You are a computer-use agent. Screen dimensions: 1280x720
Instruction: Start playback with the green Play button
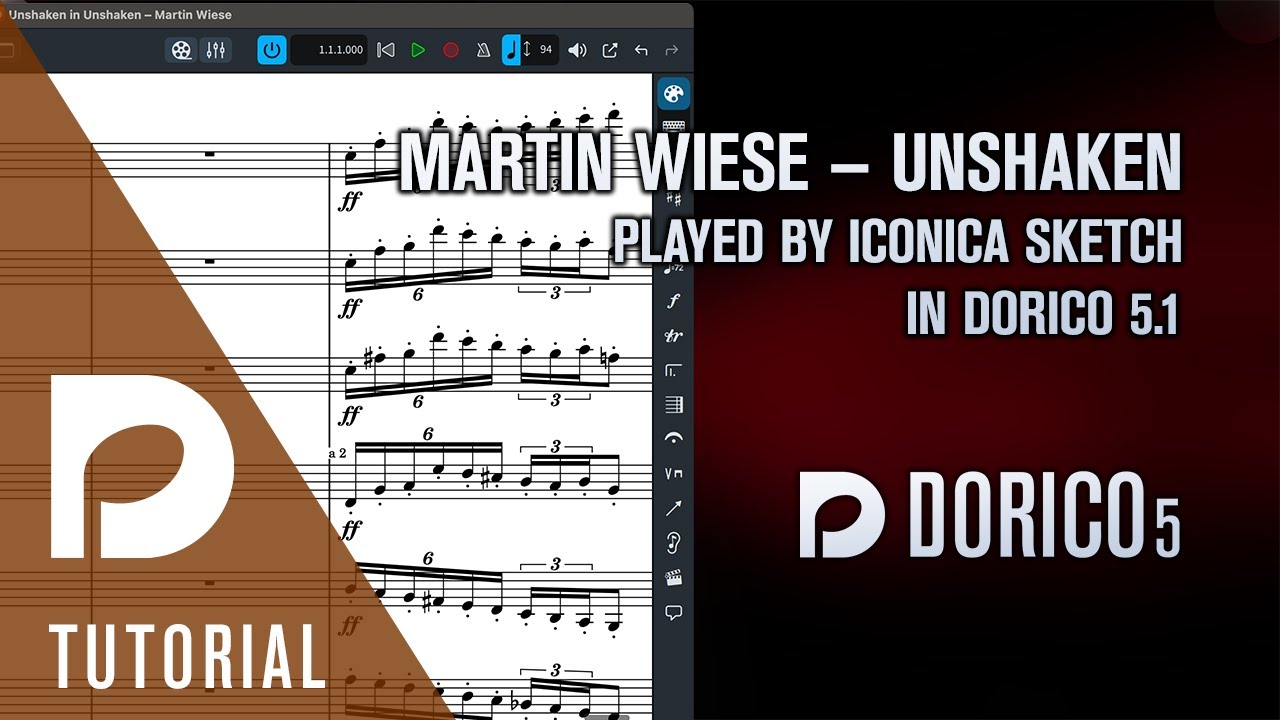(x=418, y=50)
